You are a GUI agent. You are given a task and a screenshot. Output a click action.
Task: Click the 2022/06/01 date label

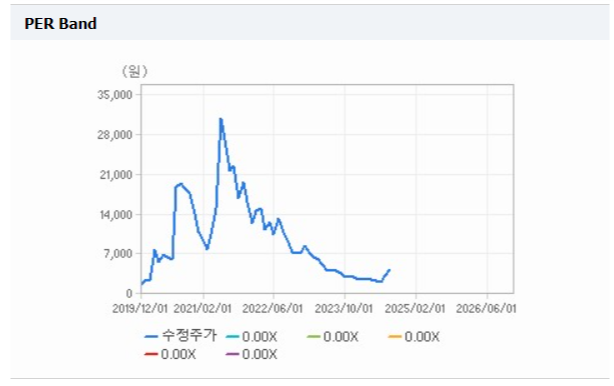coord(273,308)
